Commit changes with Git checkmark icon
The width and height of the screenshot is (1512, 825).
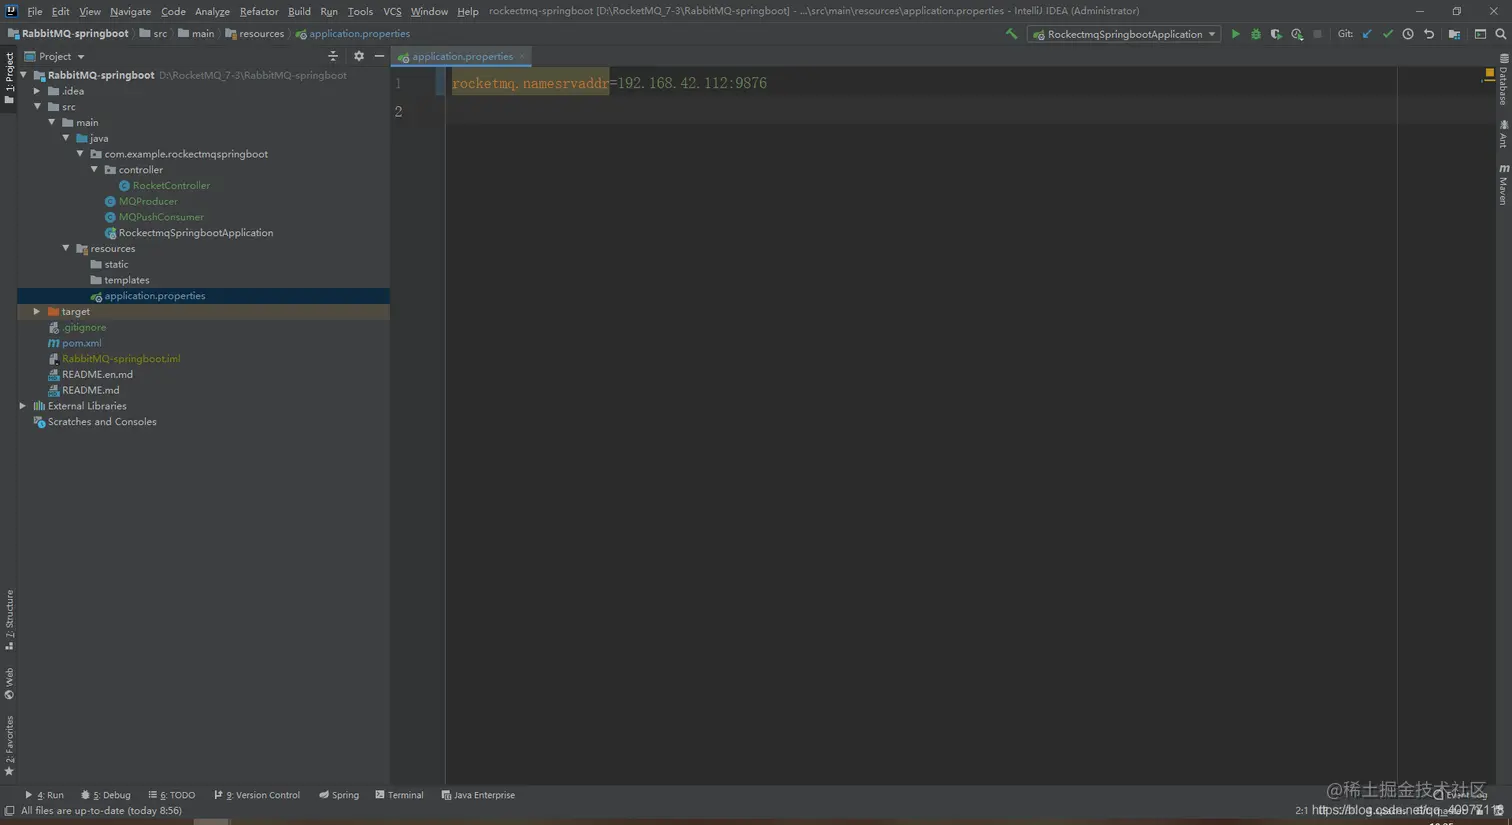point(1388,34)
